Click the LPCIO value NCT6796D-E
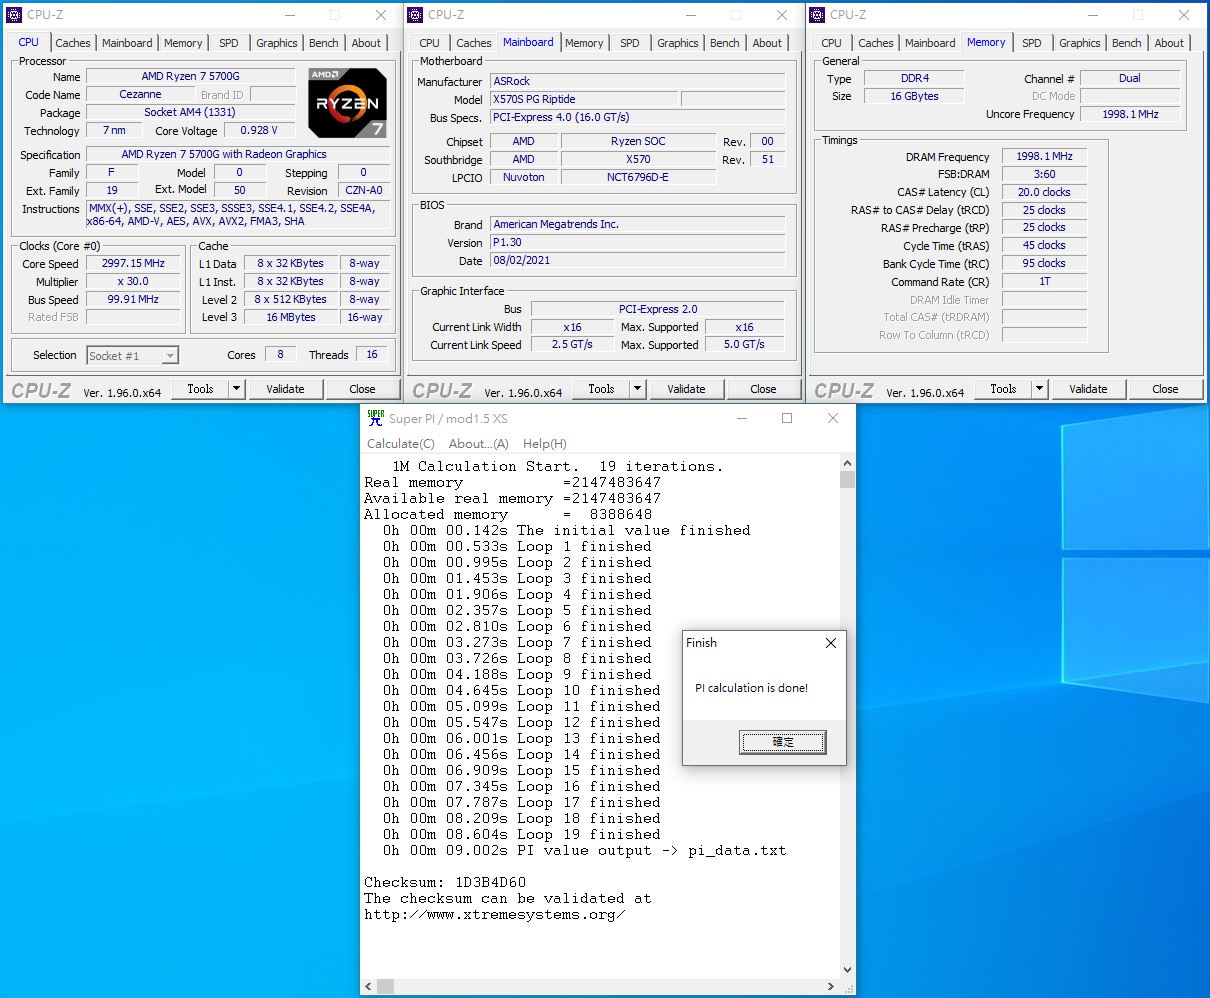 (638, 178)
